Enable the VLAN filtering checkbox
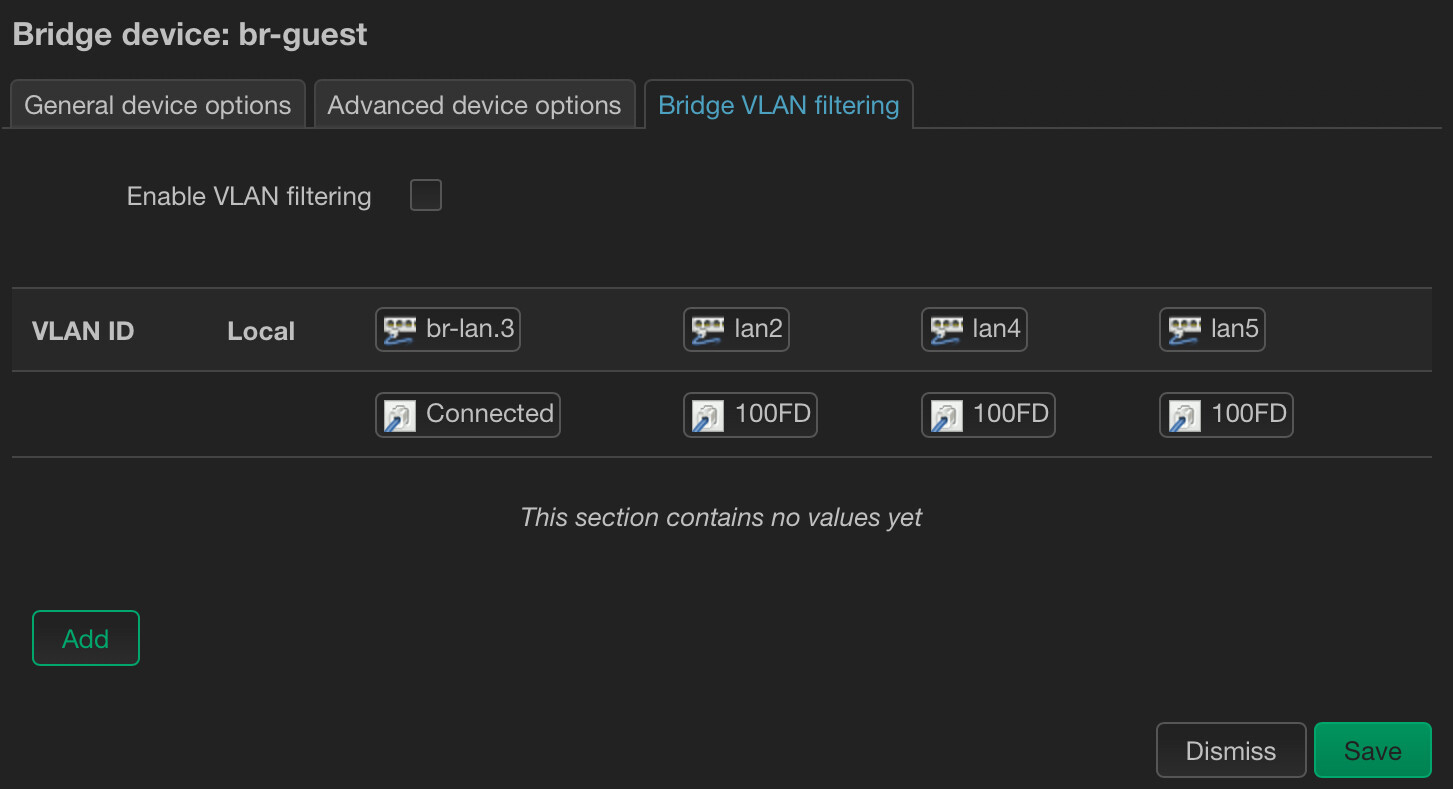 coord(426,195)
